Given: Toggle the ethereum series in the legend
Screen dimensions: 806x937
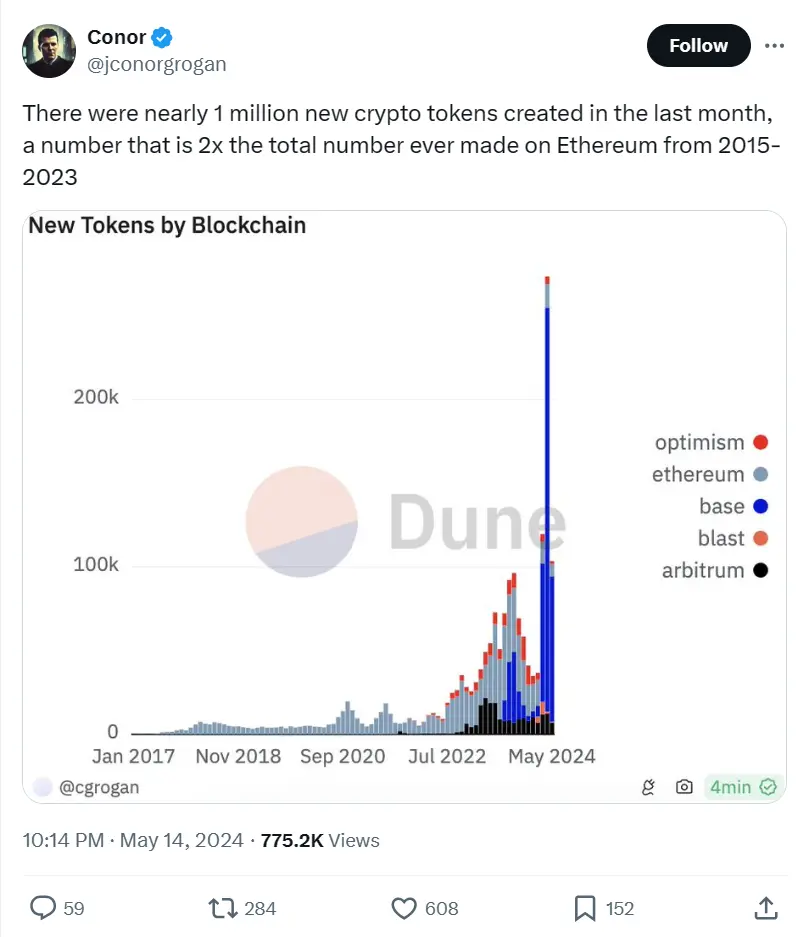Looking at the screenshot, I should [x=700, y=474].
